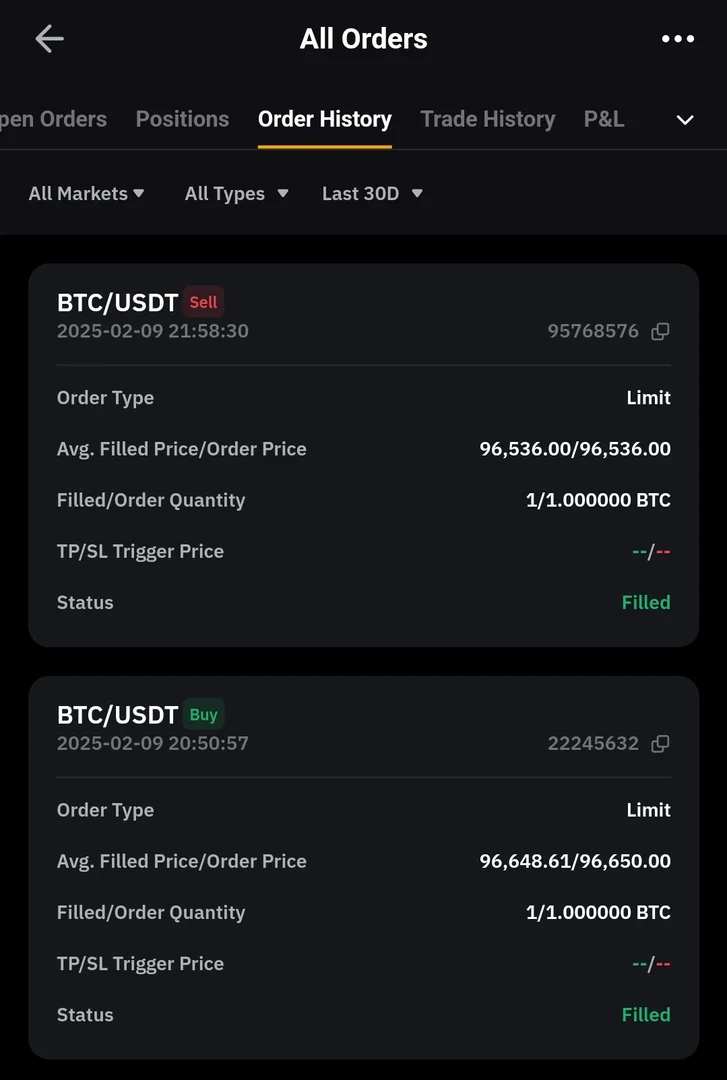
Task: Copy order ID 22245632
Action: coord(660,744)
